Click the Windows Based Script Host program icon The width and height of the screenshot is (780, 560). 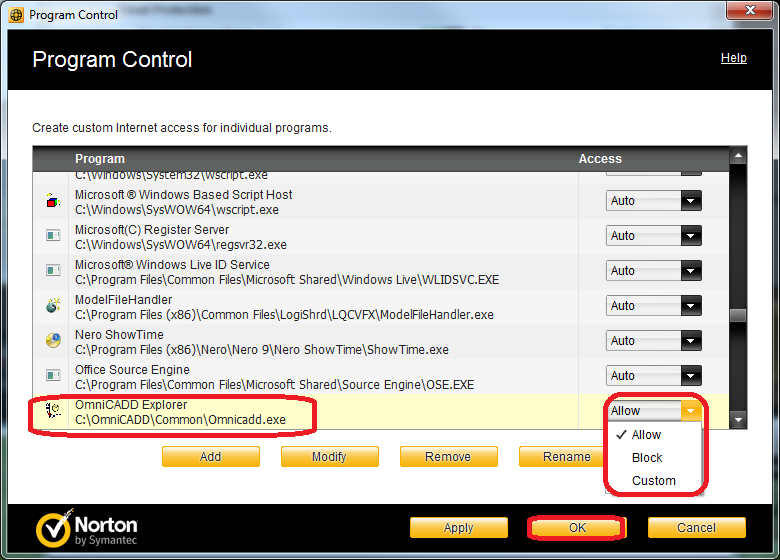point(53,201)
